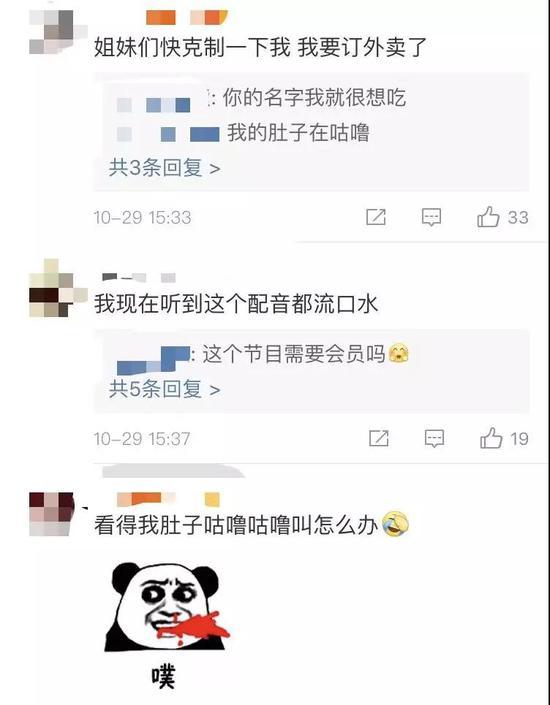The image size is (550, 705).
Task: Open the third commenter's avatar
Action: pyautogui.click(x=52, y=514)
